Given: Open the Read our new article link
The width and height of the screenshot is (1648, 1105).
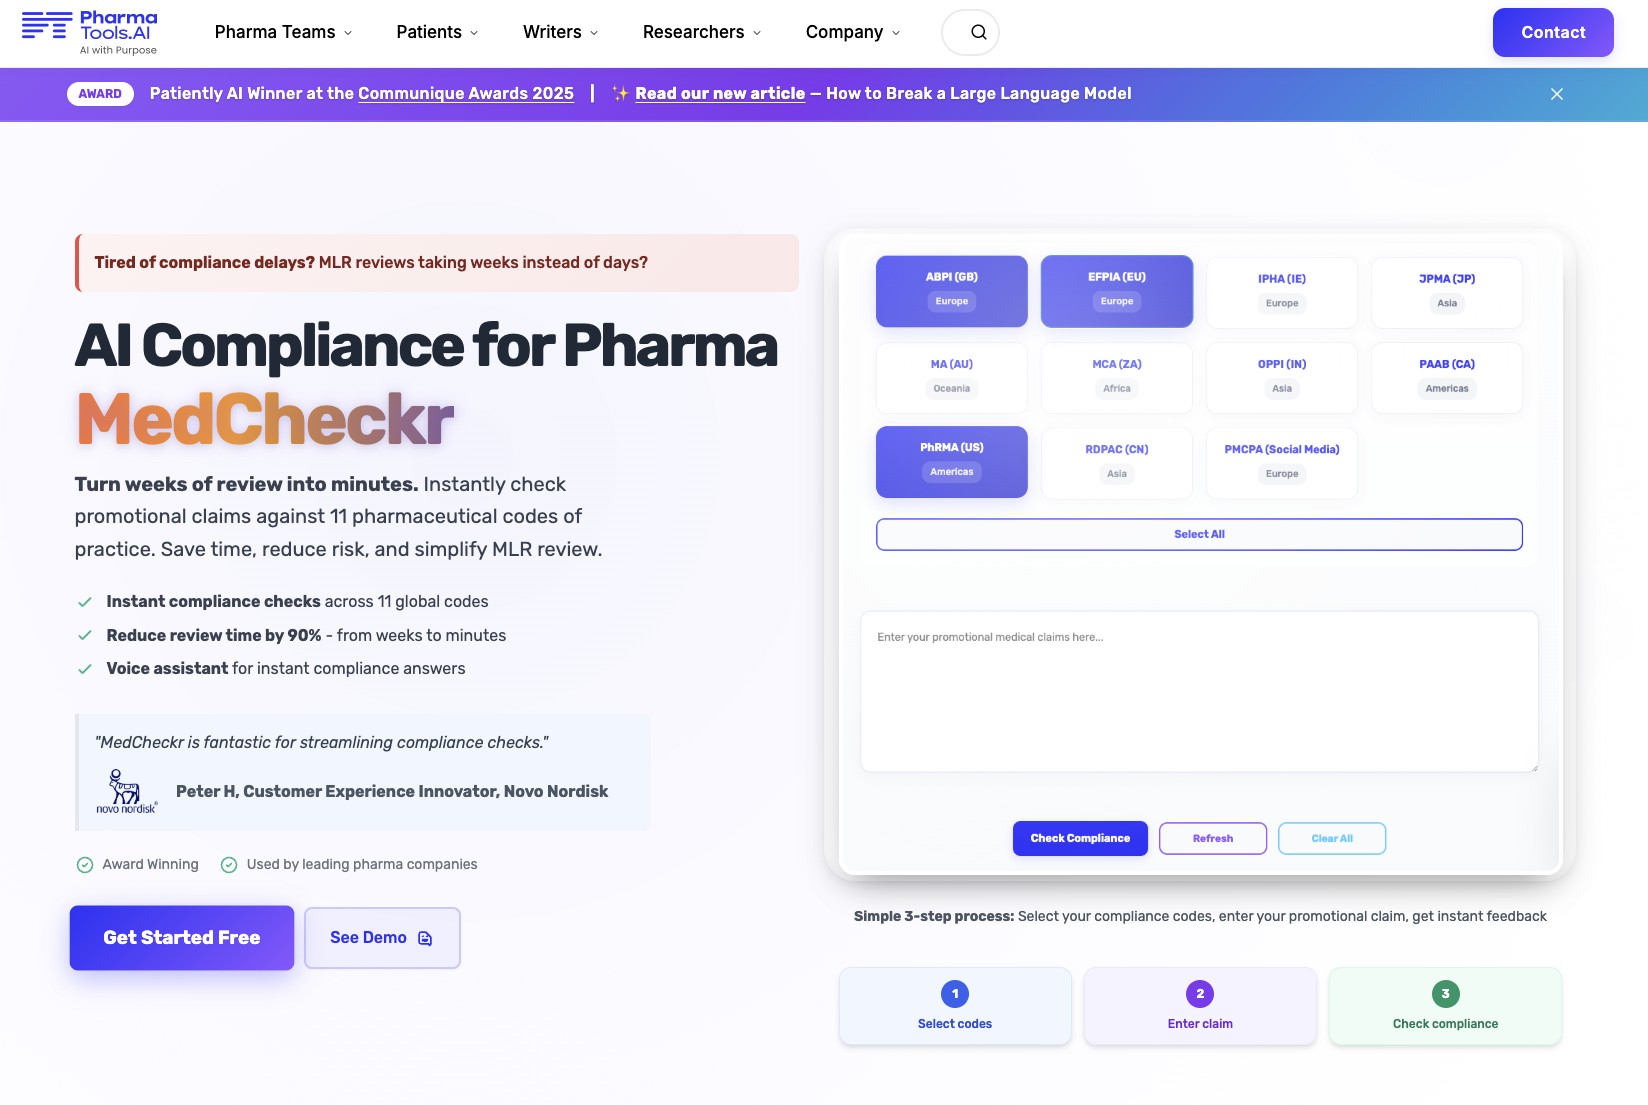Looking at the screenshot, I should 720,93.
